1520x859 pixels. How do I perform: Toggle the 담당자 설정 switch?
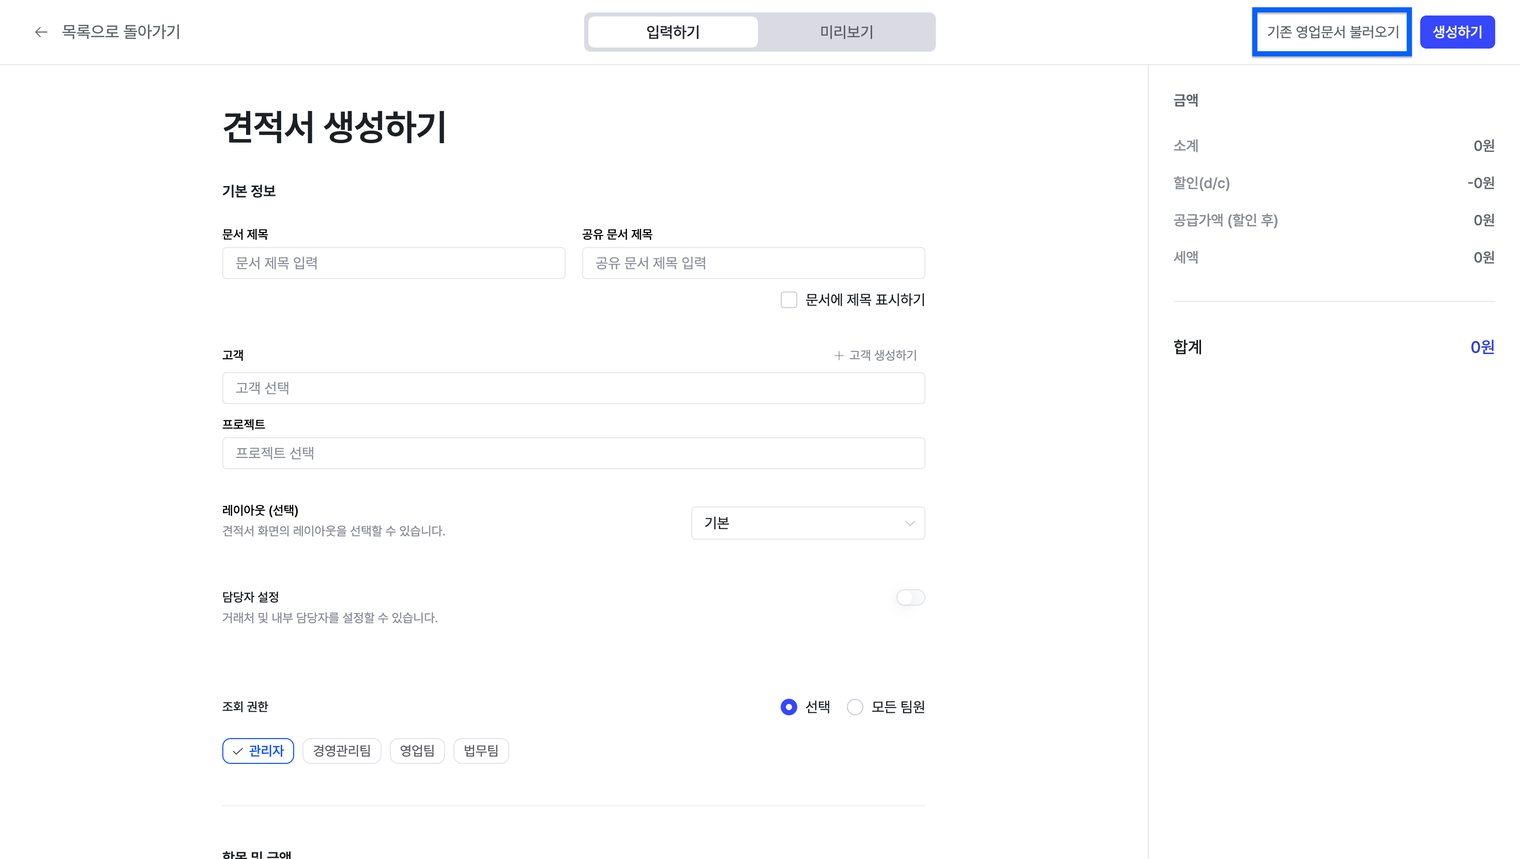[910, 598]
